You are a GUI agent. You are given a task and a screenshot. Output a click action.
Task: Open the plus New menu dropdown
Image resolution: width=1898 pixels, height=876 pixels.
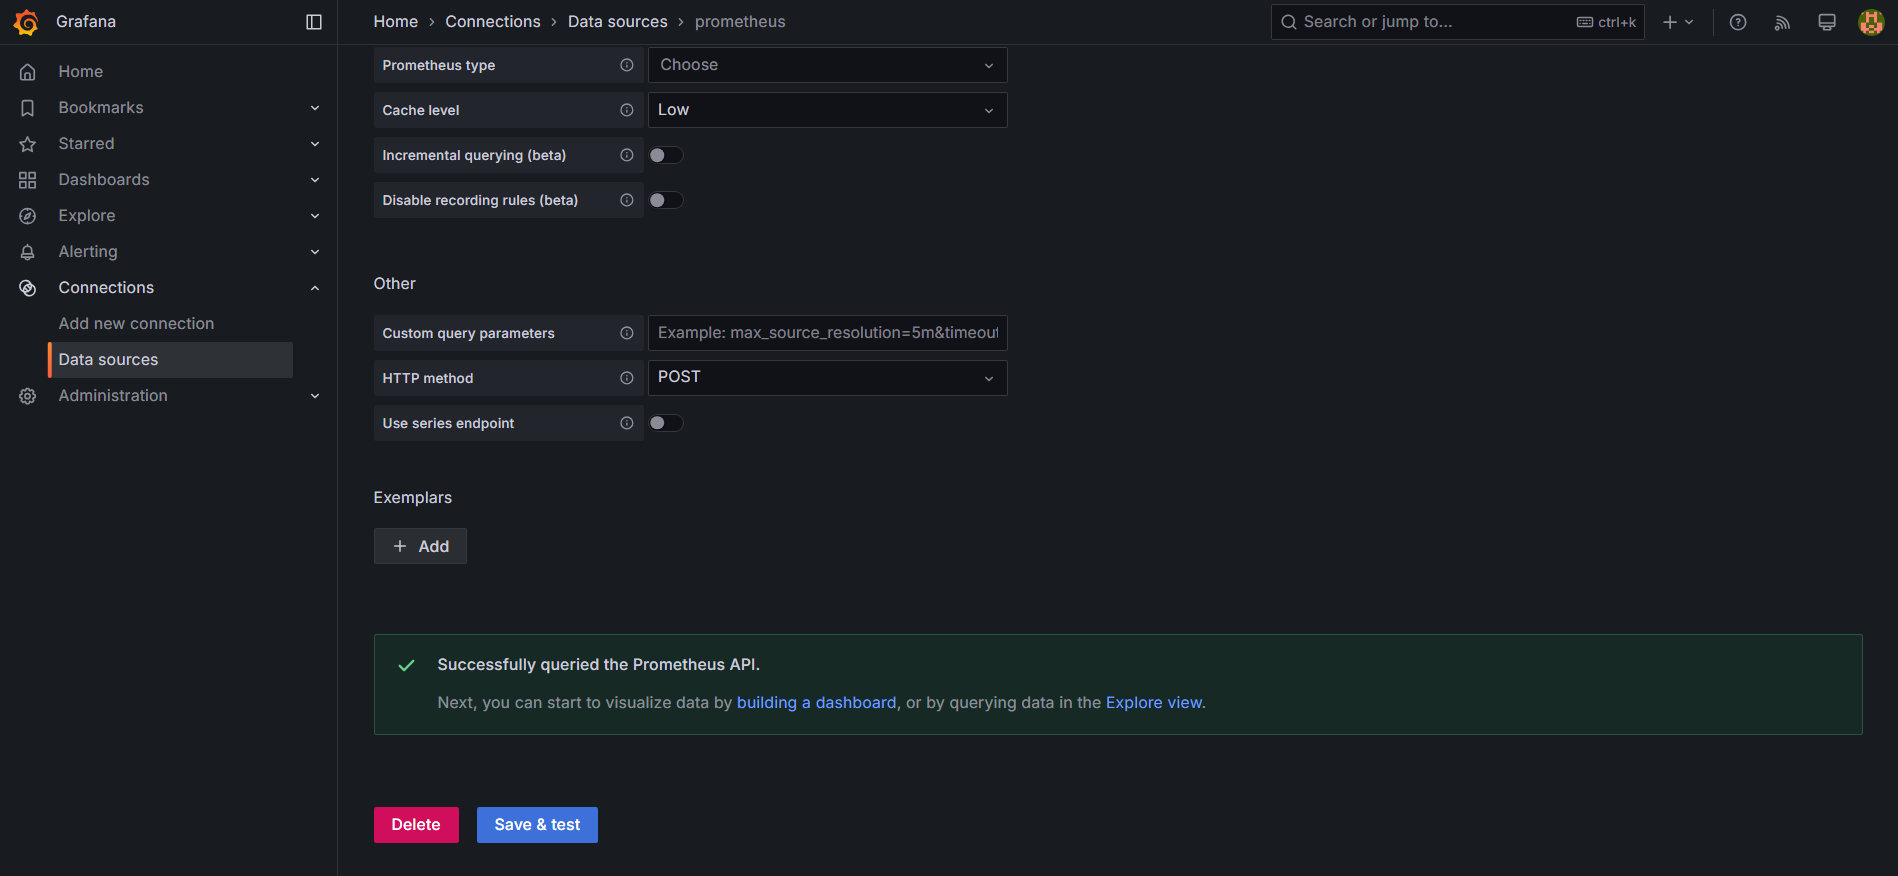[x=1678, y=22]
